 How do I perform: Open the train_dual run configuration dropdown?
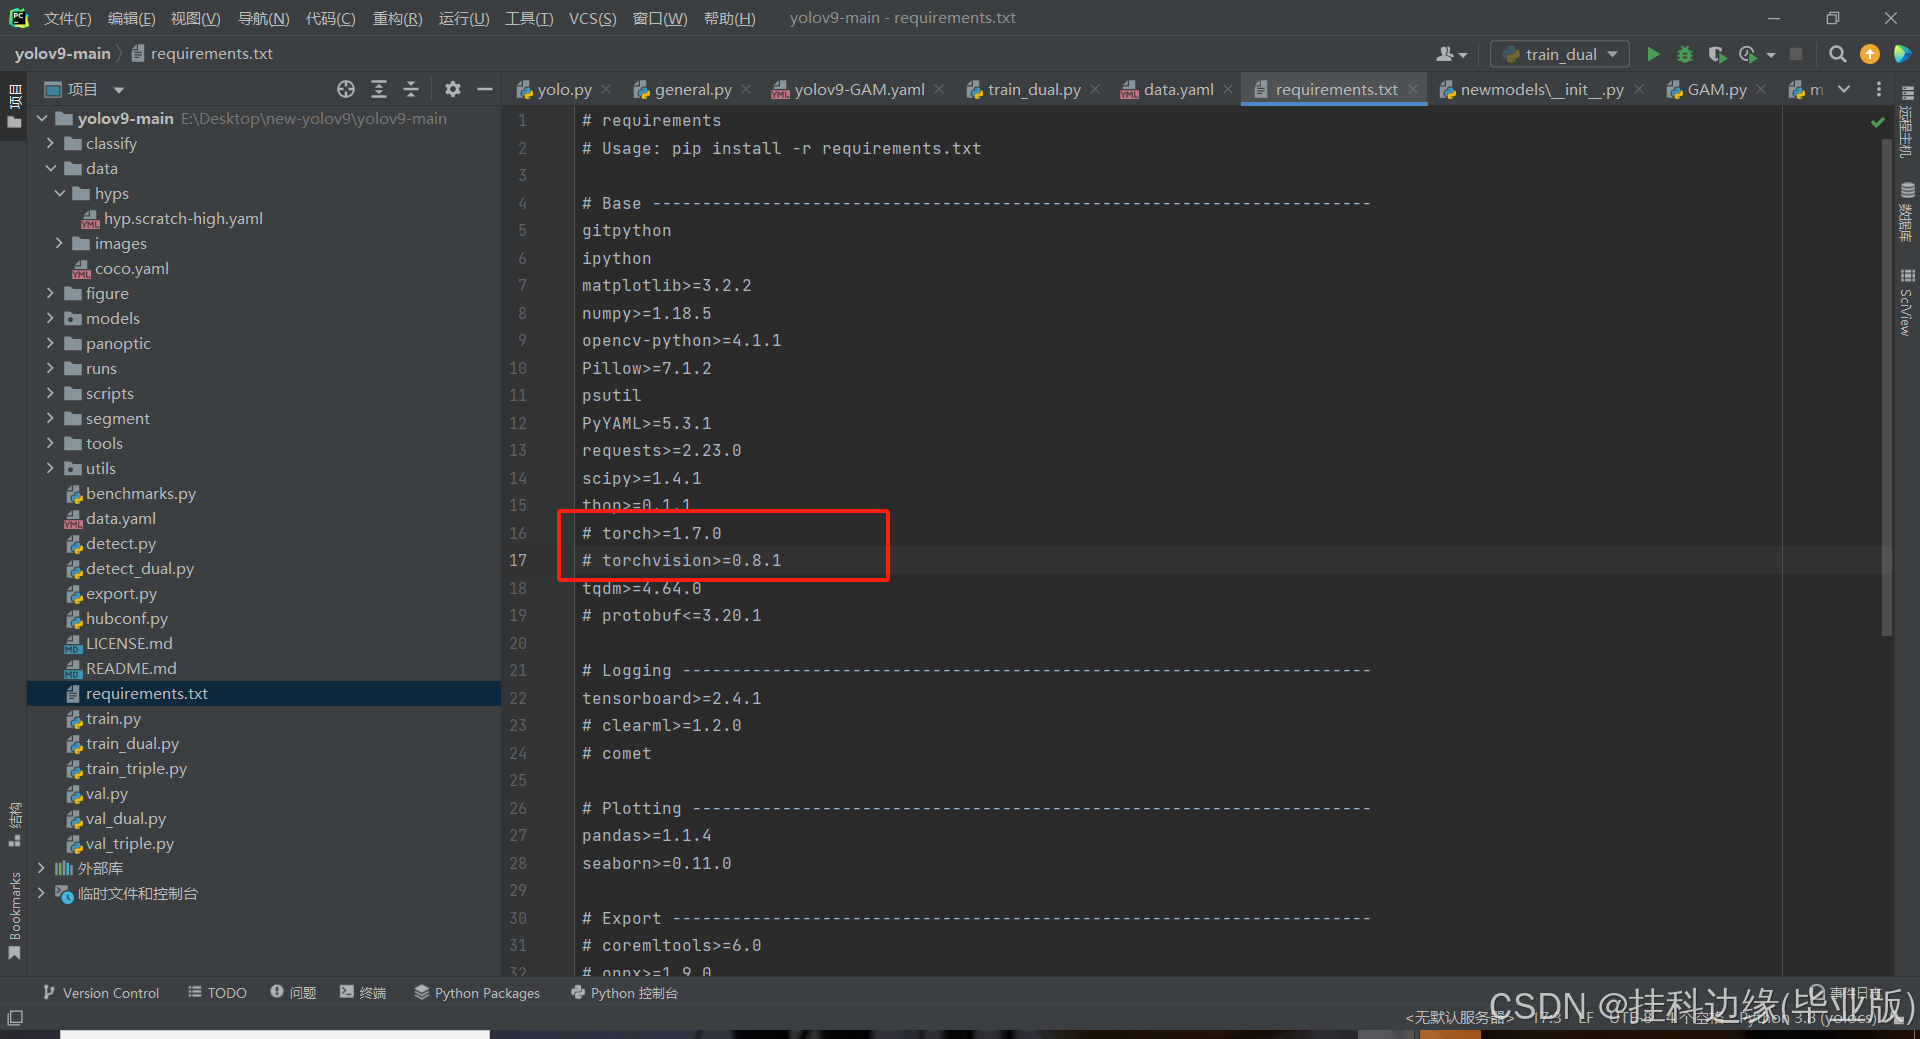(1560, 54)
